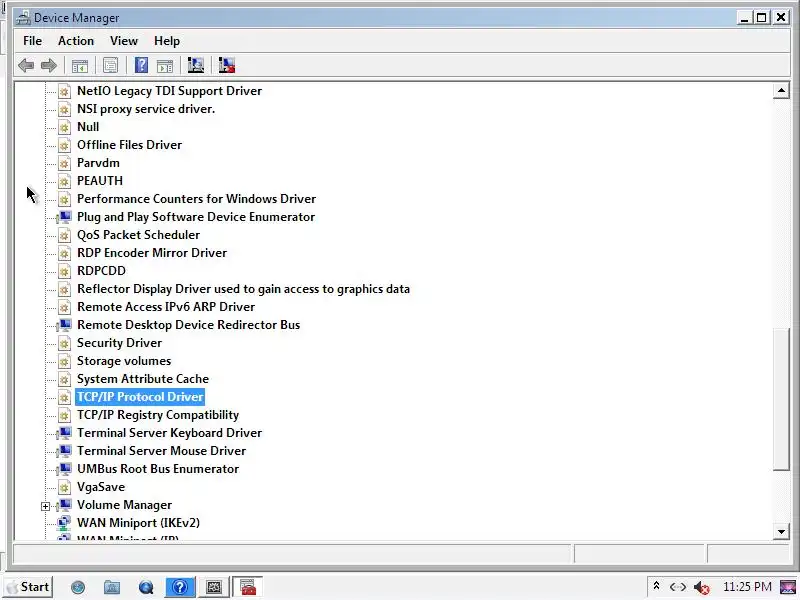Toggle the Show/Hide Console Tree toolbar icon
800x600 pixels.
80,65
